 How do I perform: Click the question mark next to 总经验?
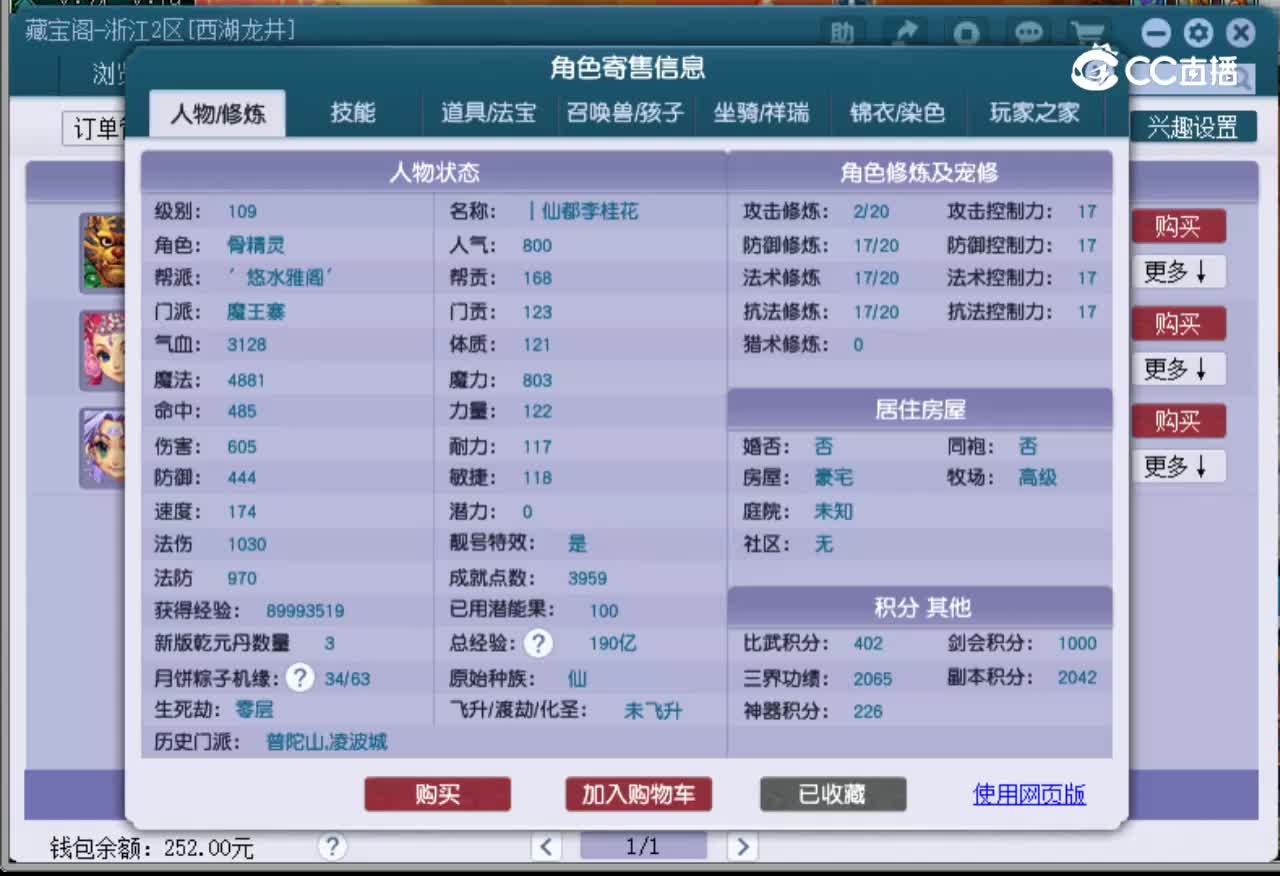[x=538, y=644]
